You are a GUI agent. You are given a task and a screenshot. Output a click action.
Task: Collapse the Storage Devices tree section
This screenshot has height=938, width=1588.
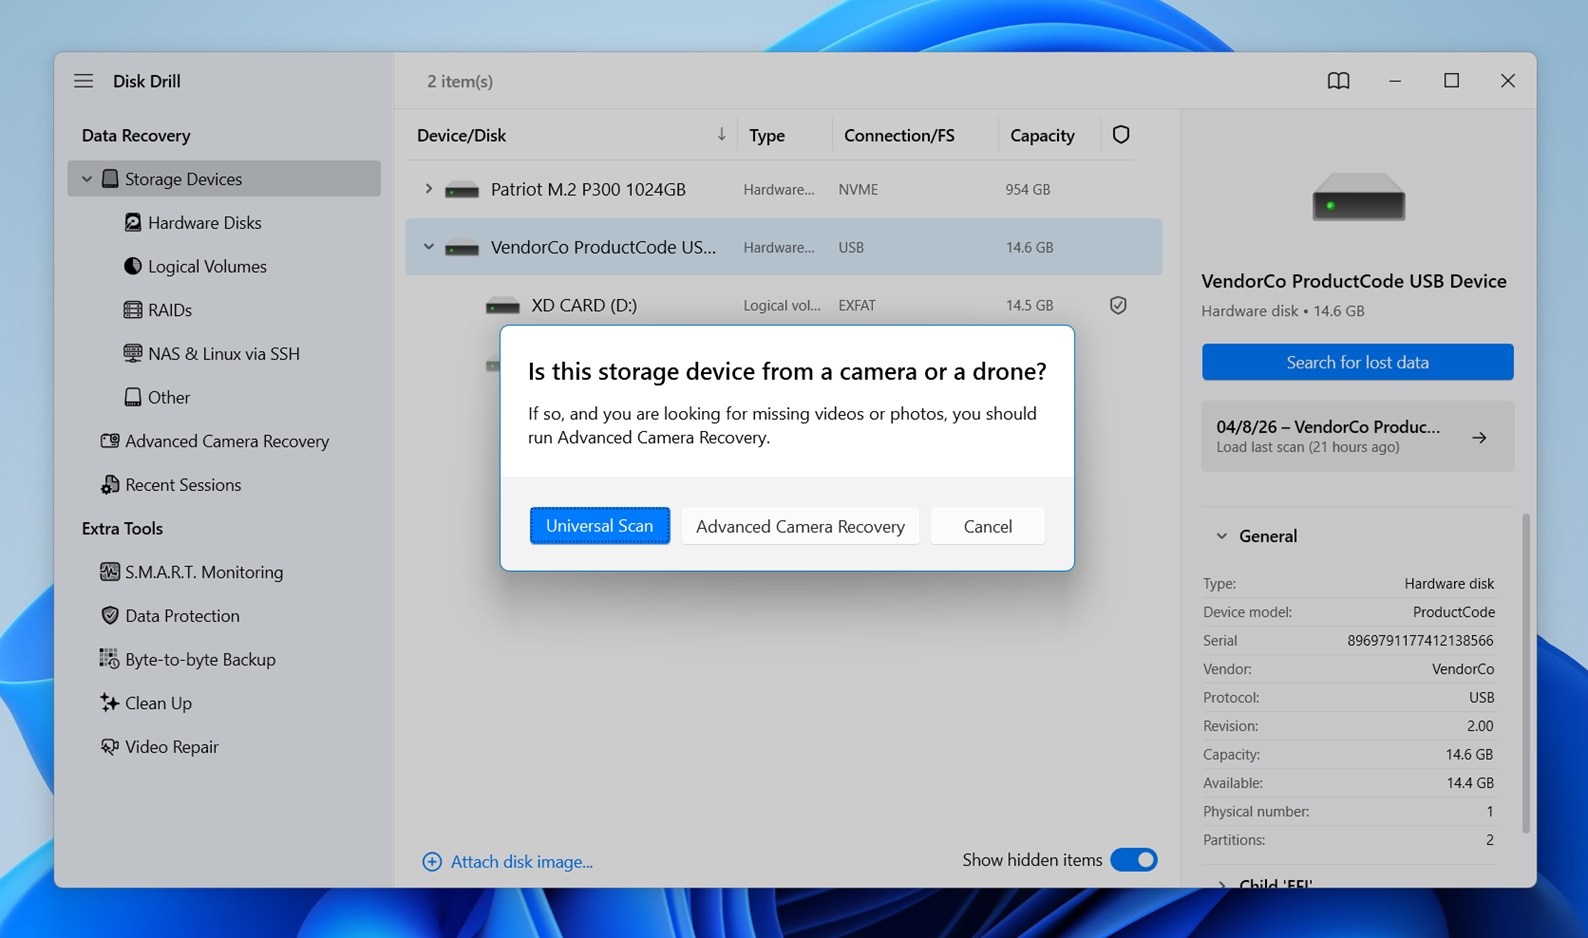click(x=87, y=179)
